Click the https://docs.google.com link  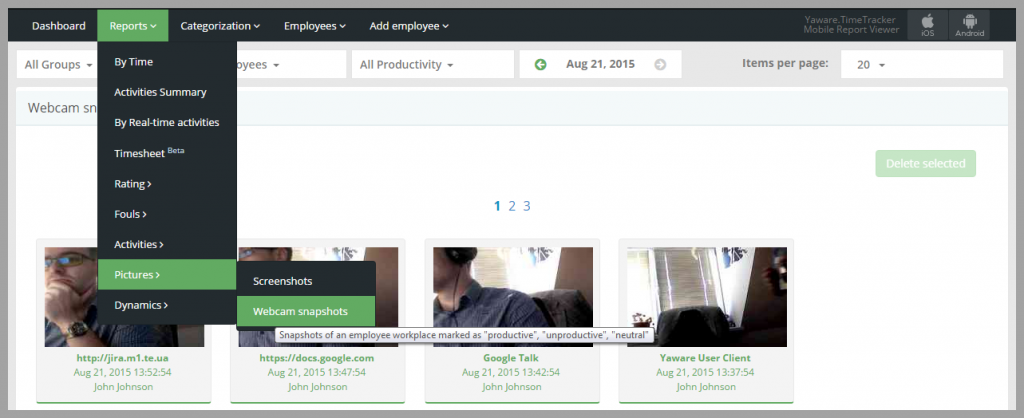click(x=317, y=358)
